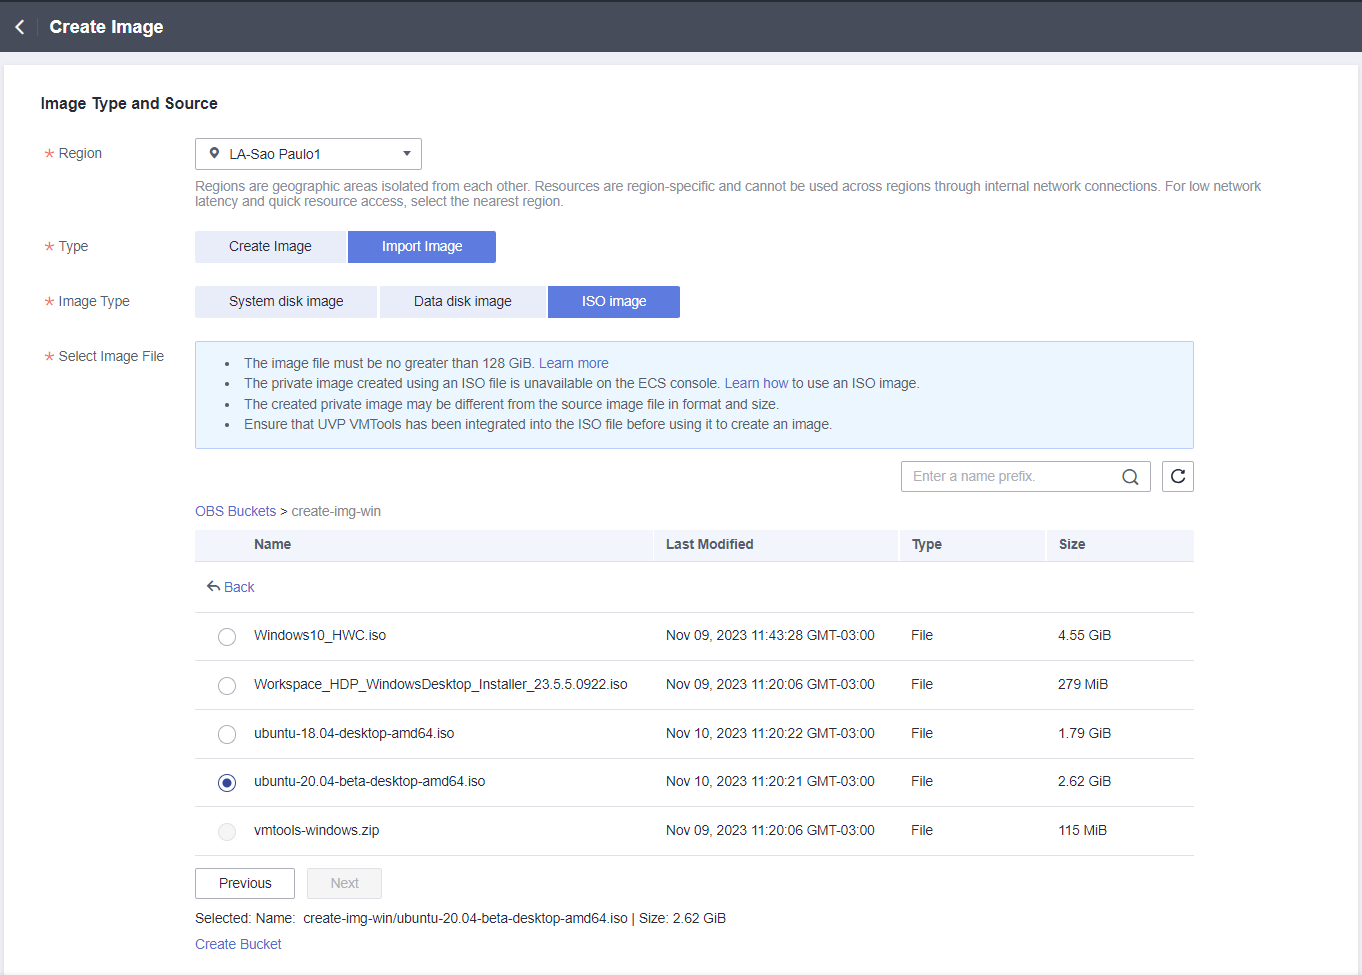1362x975 pixels.
Task: Switch to Import Image type
Action: (422, 247)
